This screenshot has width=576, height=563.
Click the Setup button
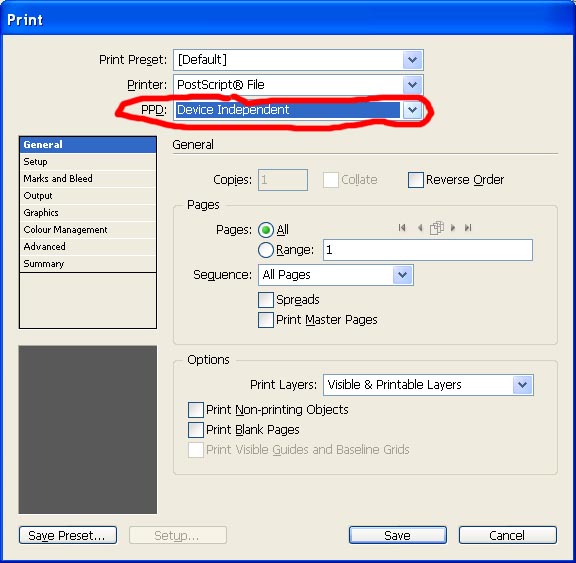click(x=178, y=535)
